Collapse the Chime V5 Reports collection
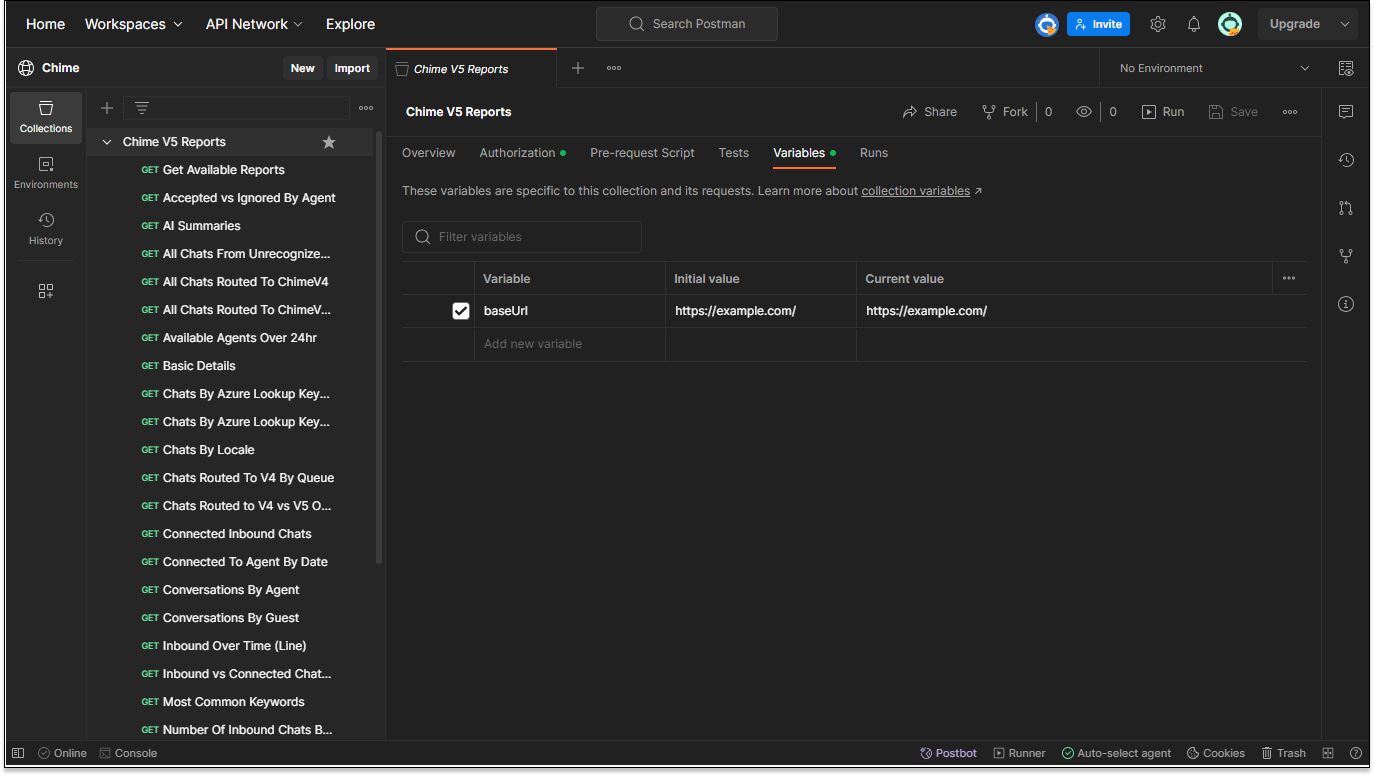The image size is (1374, 776). click(x=107, y=142)
